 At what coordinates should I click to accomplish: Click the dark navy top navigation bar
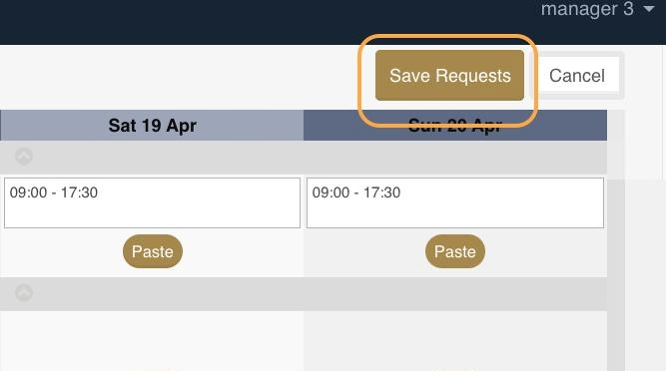(272, 22)
